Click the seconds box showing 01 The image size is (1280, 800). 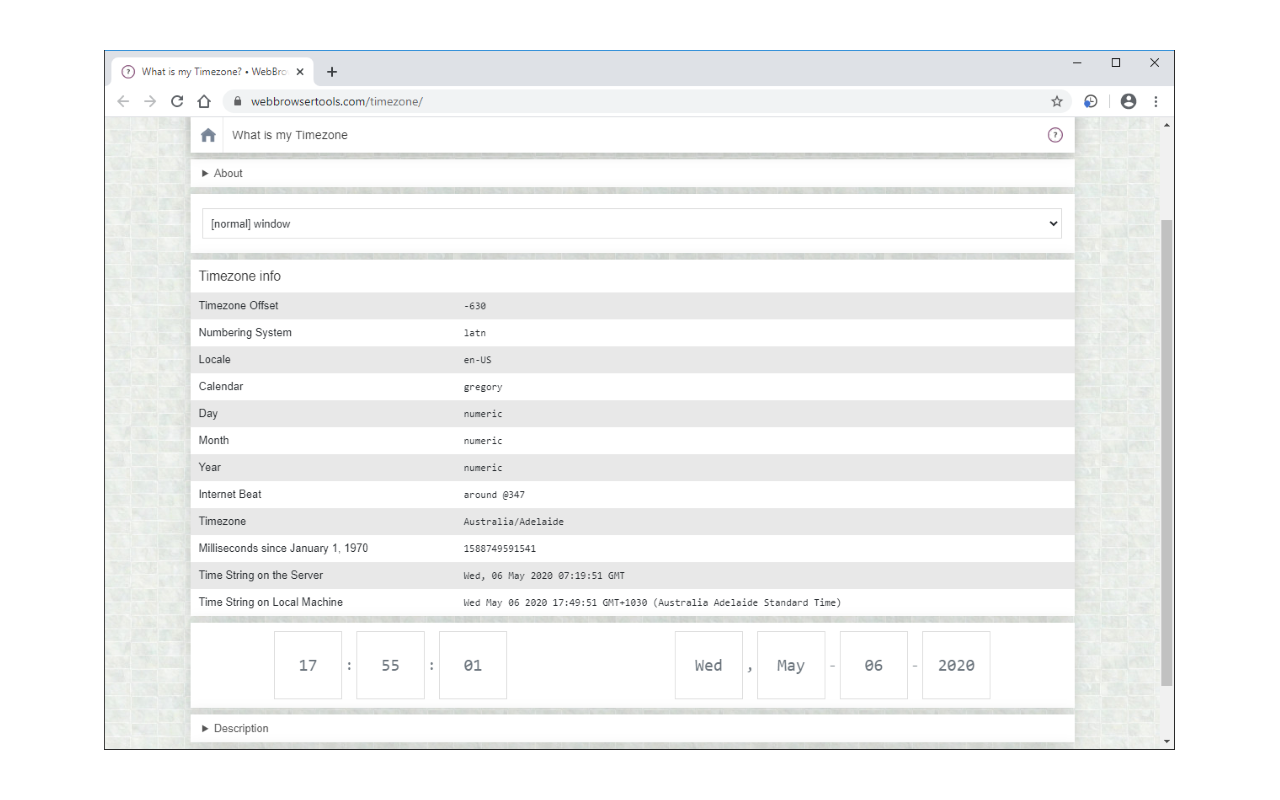(473, 665)
